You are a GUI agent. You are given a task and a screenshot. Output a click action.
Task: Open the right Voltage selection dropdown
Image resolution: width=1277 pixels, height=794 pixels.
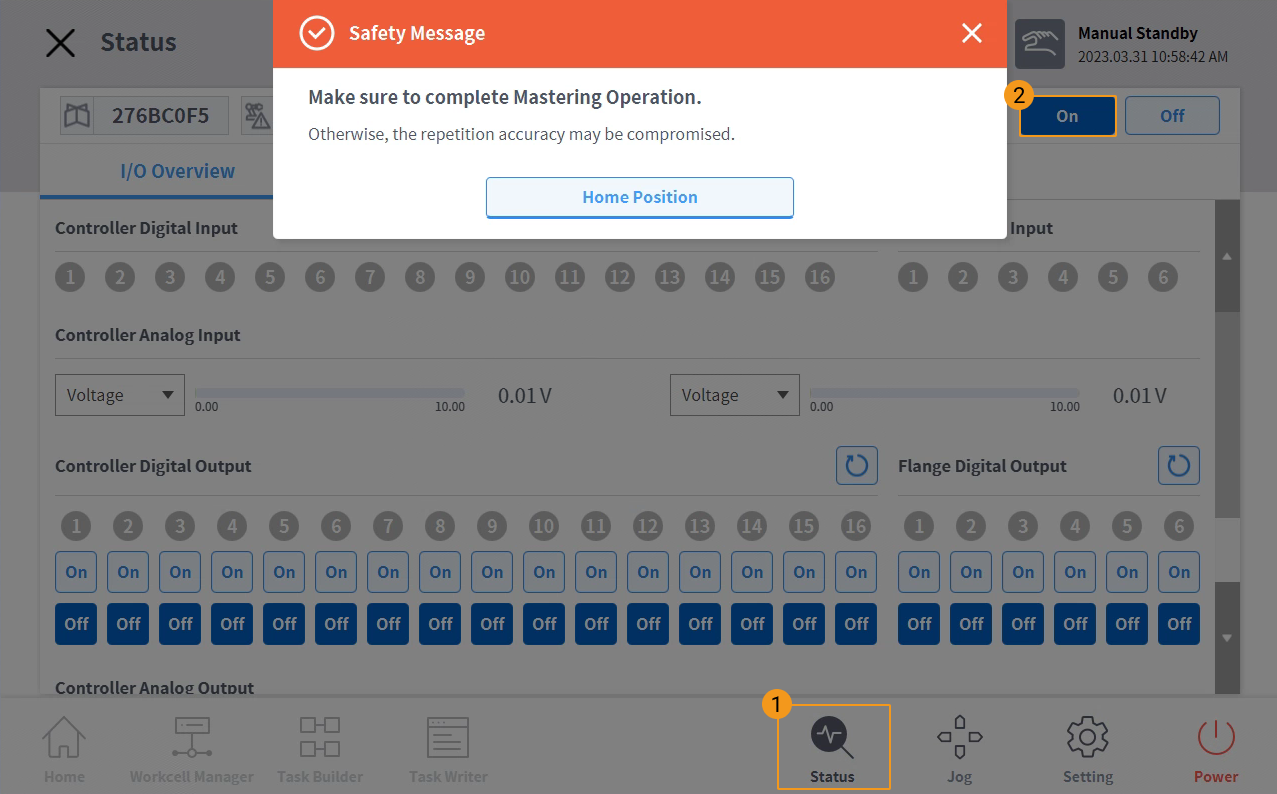[x=734, y=395]
